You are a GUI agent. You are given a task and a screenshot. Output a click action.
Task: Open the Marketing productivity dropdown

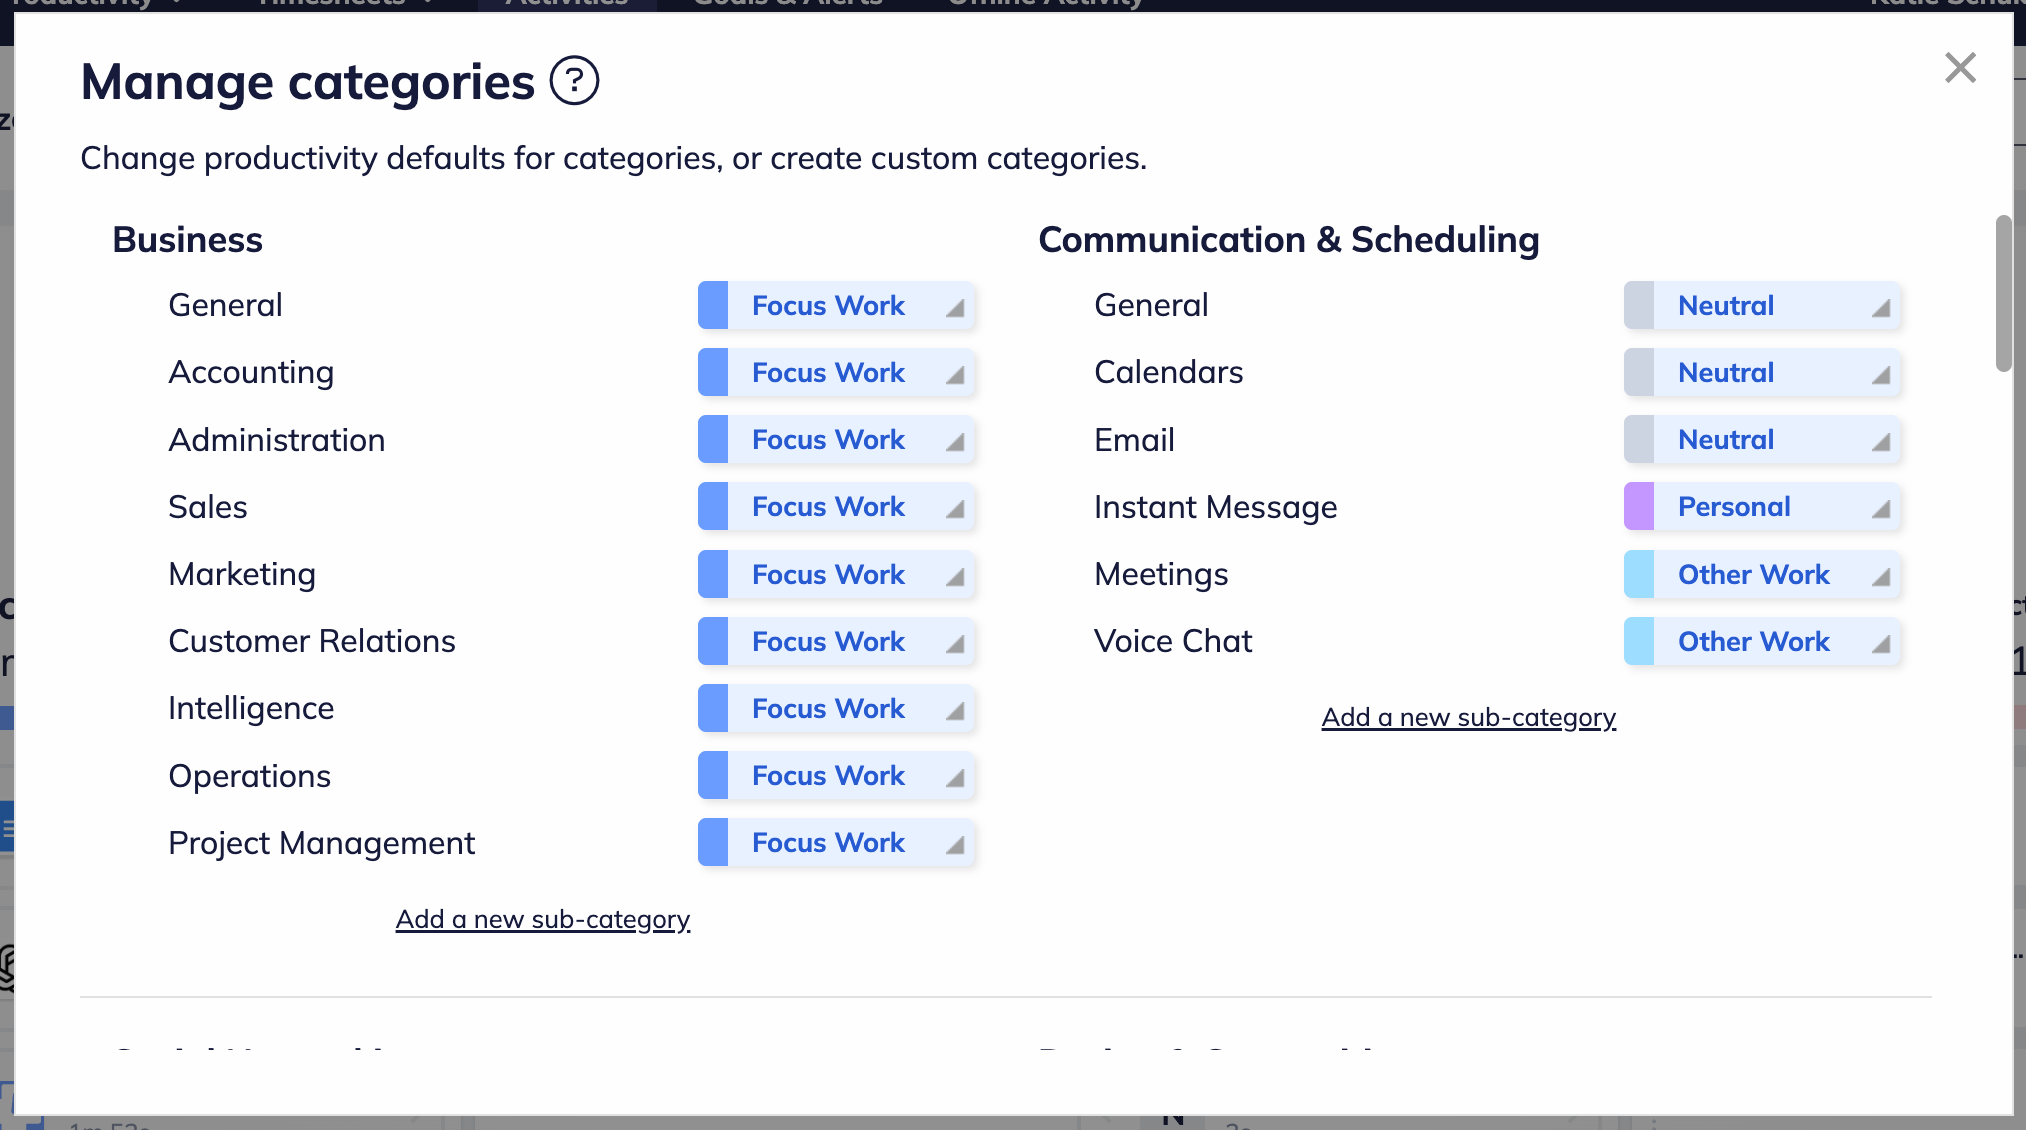(836, 575)
